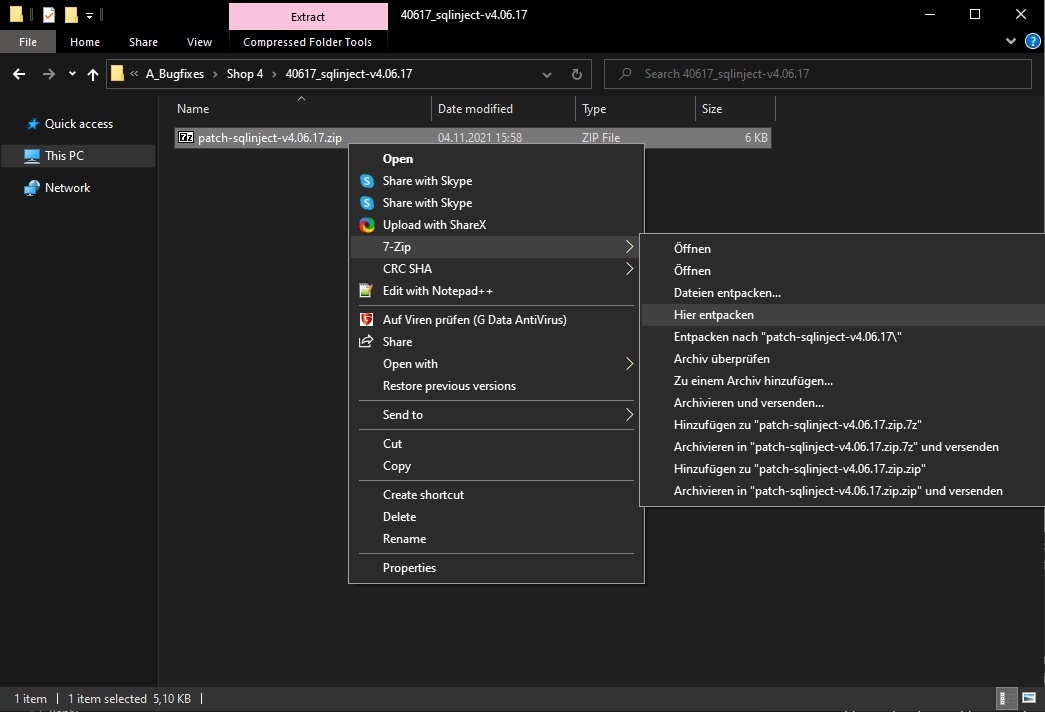Navigate up one folder level
Viewport: 1045px width, 712px height.
(x=93, y=74)
